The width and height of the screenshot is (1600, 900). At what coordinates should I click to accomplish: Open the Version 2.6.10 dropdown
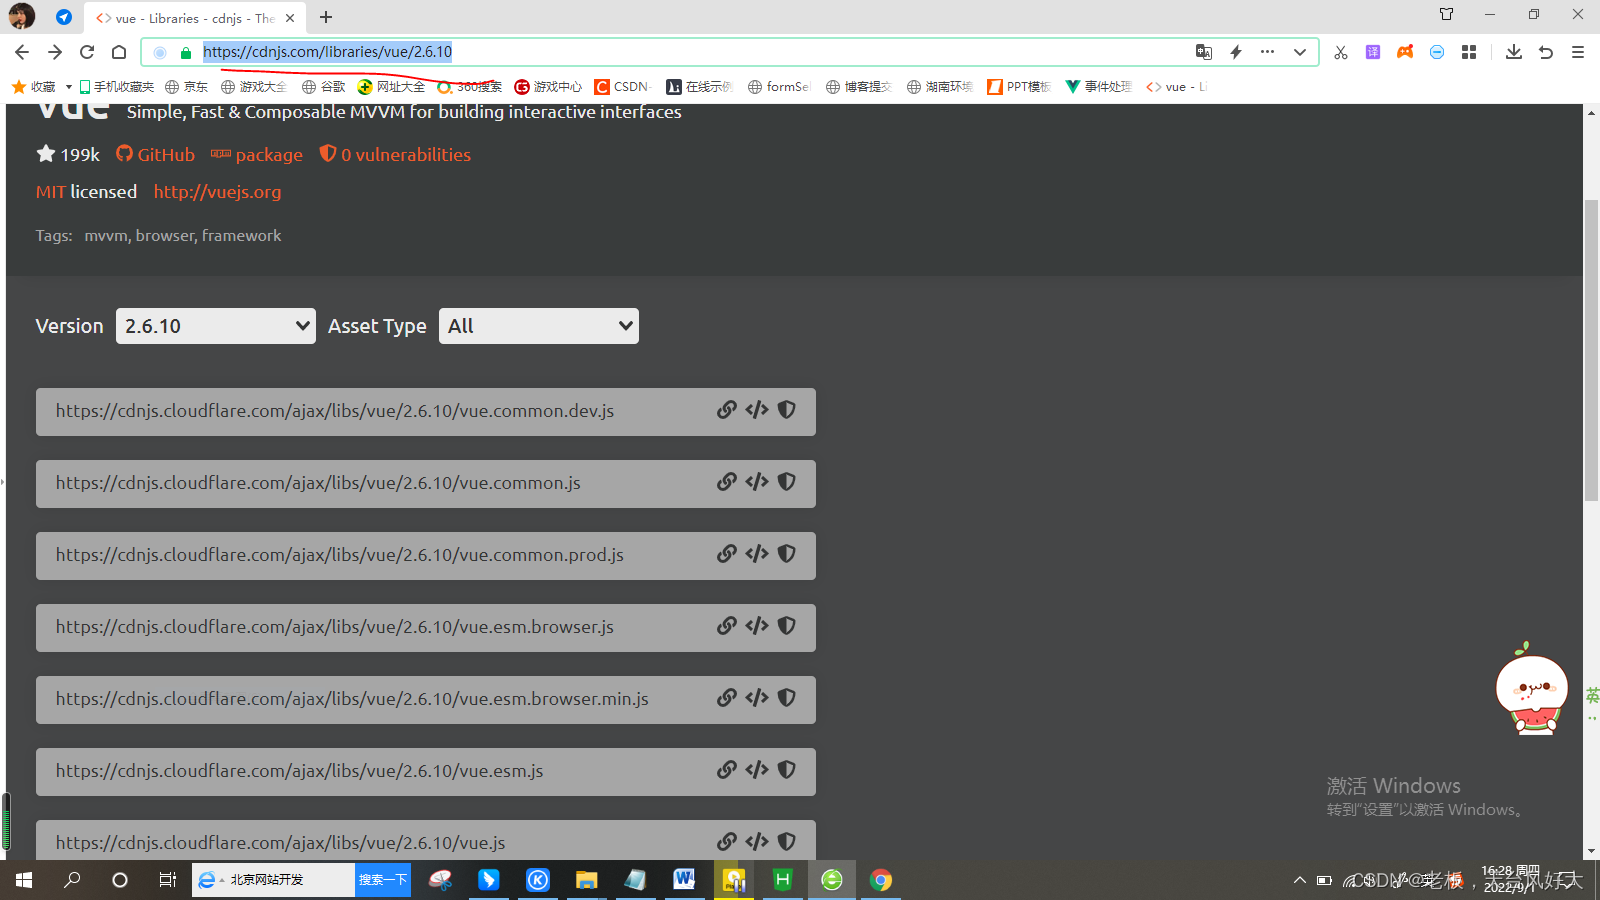coord(216,326)
